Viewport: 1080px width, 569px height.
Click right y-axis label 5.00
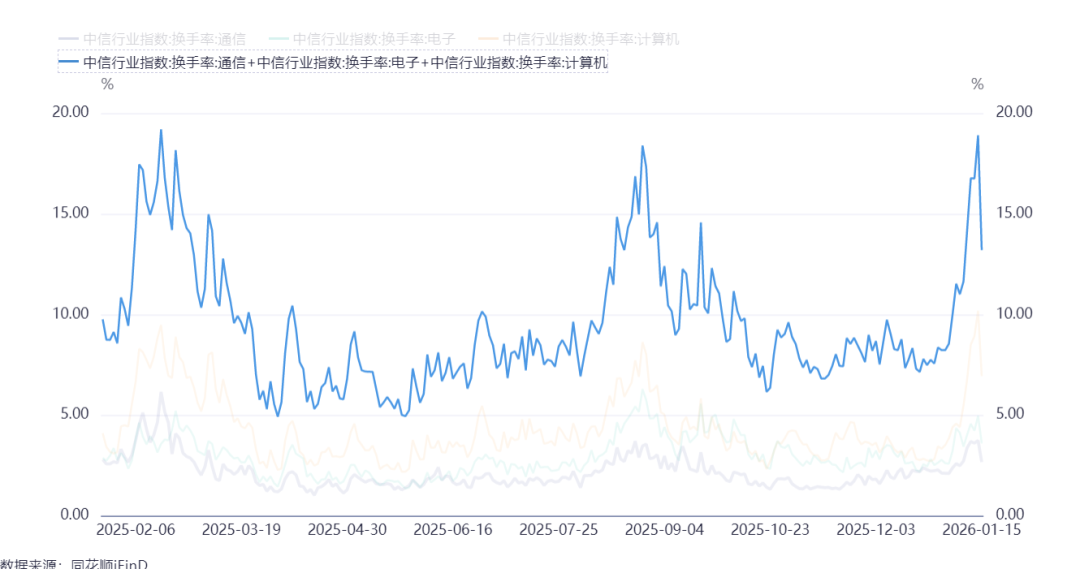(x=1010, y=414)
